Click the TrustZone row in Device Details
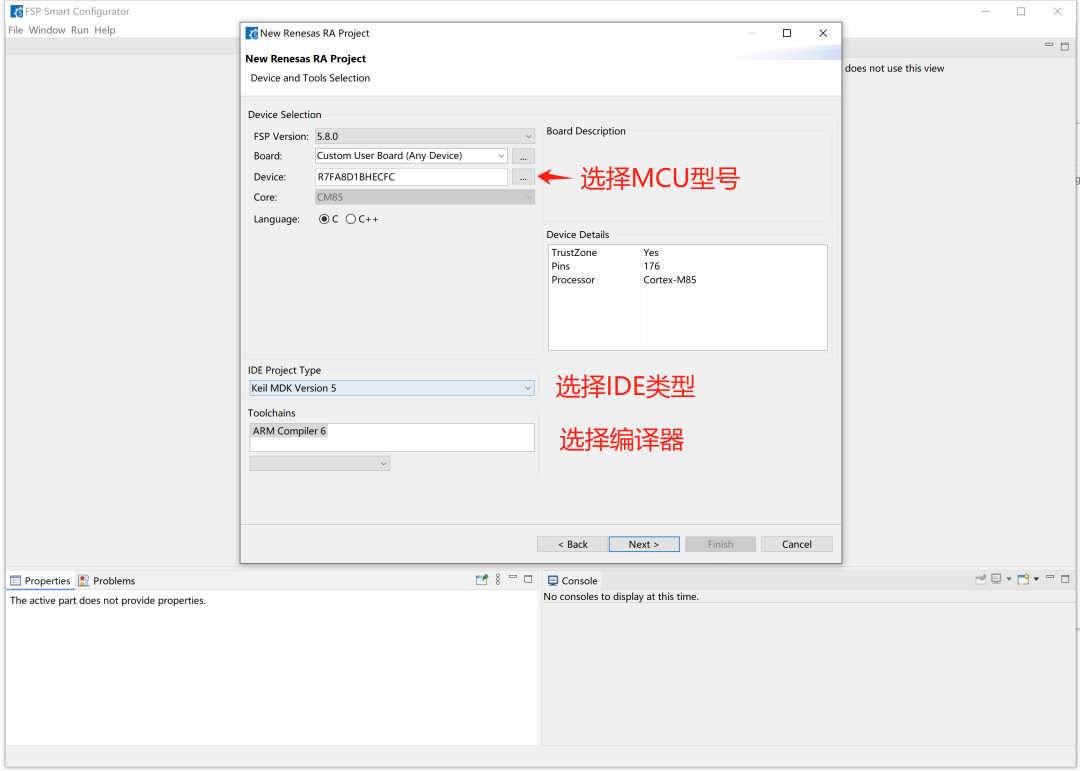Screen dimensions: 1080x771 click(x=687, y=253)
